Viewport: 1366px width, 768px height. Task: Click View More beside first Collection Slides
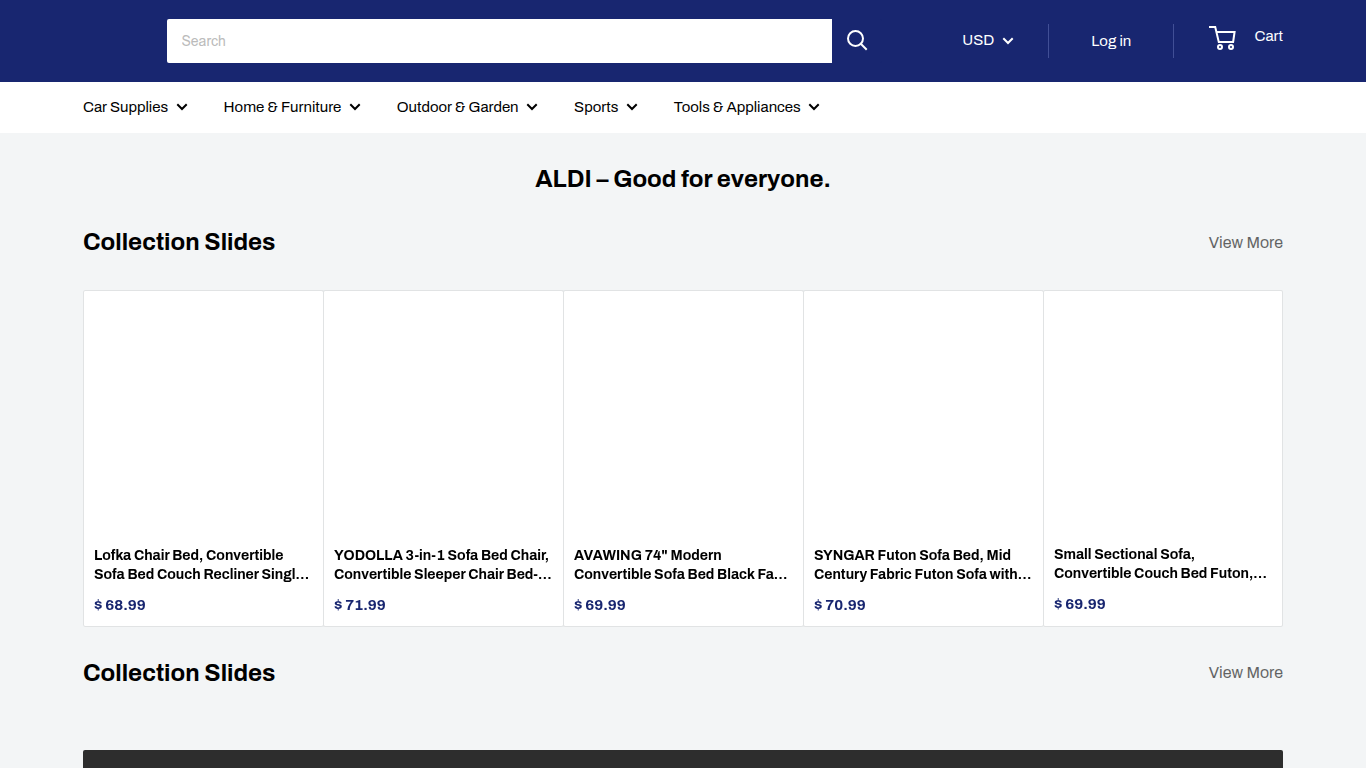coord(1245,242)
